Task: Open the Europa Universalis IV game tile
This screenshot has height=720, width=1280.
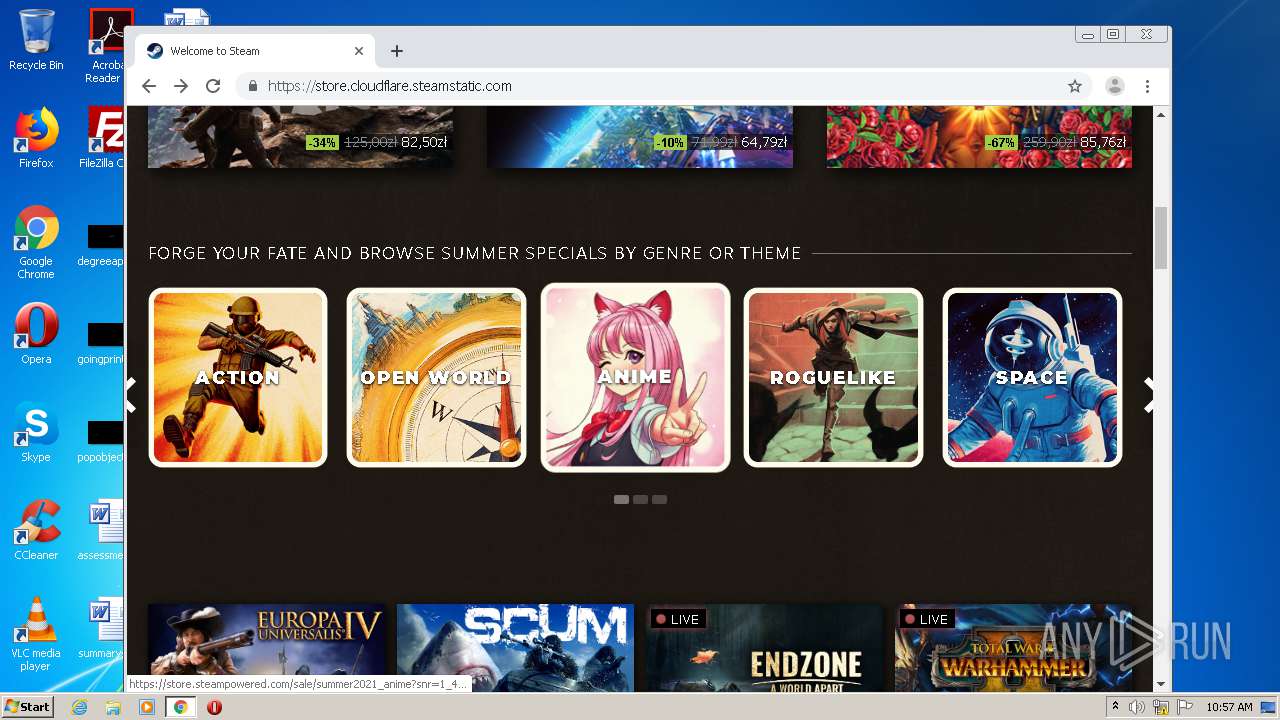Action: click(x=267, y=647)
